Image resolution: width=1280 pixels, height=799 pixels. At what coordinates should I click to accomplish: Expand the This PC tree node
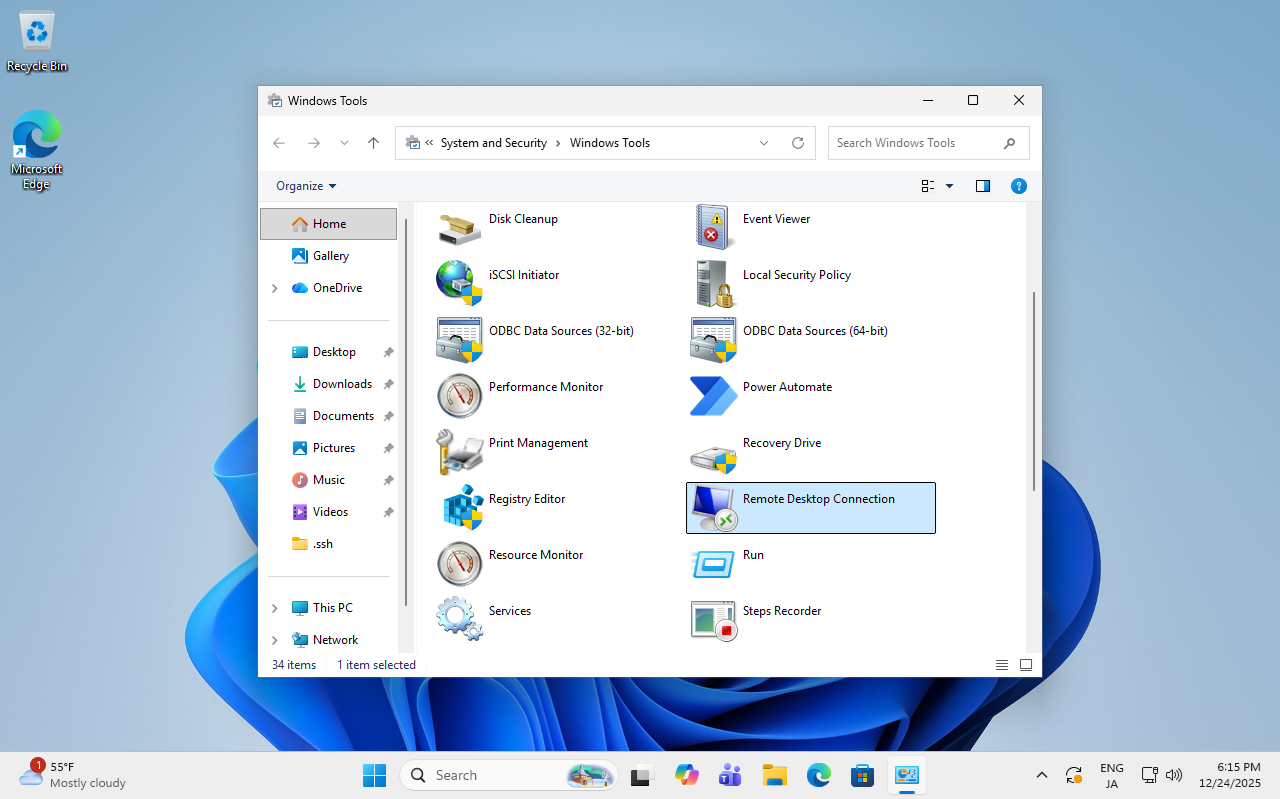(275, 608)
